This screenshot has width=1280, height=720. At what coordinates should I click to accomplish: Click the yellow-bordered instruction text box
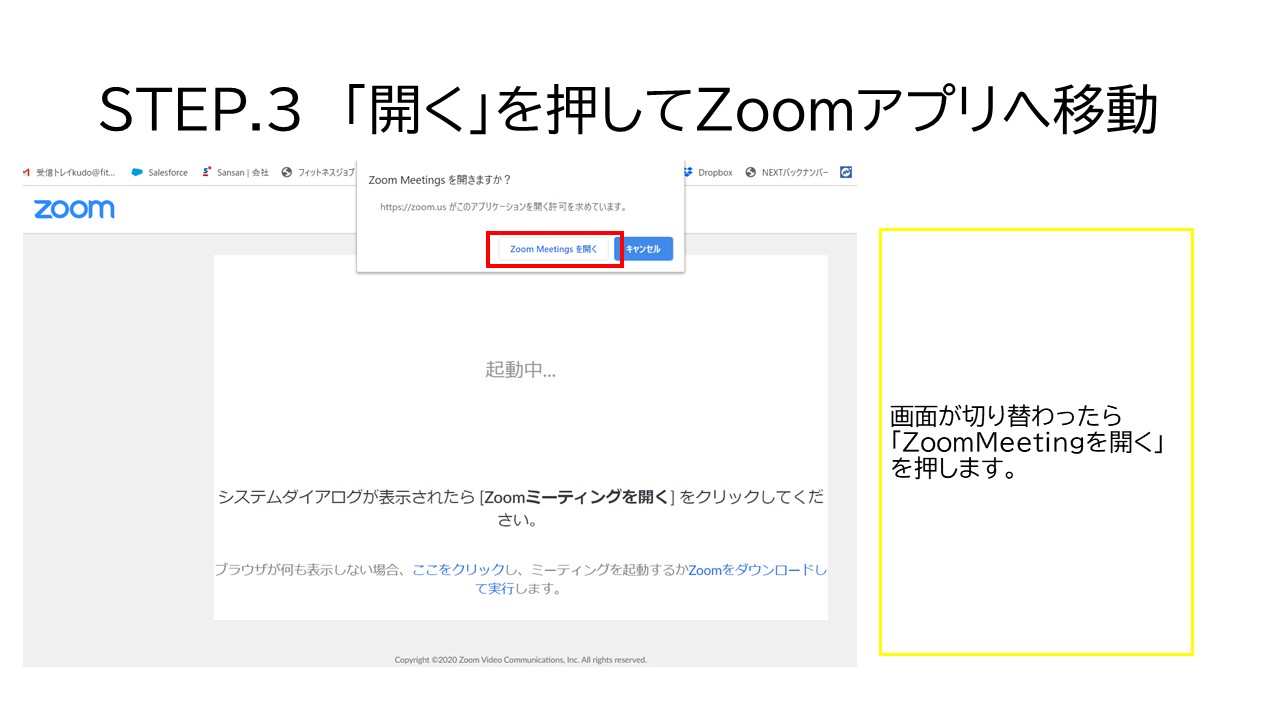click(1035, 560)
